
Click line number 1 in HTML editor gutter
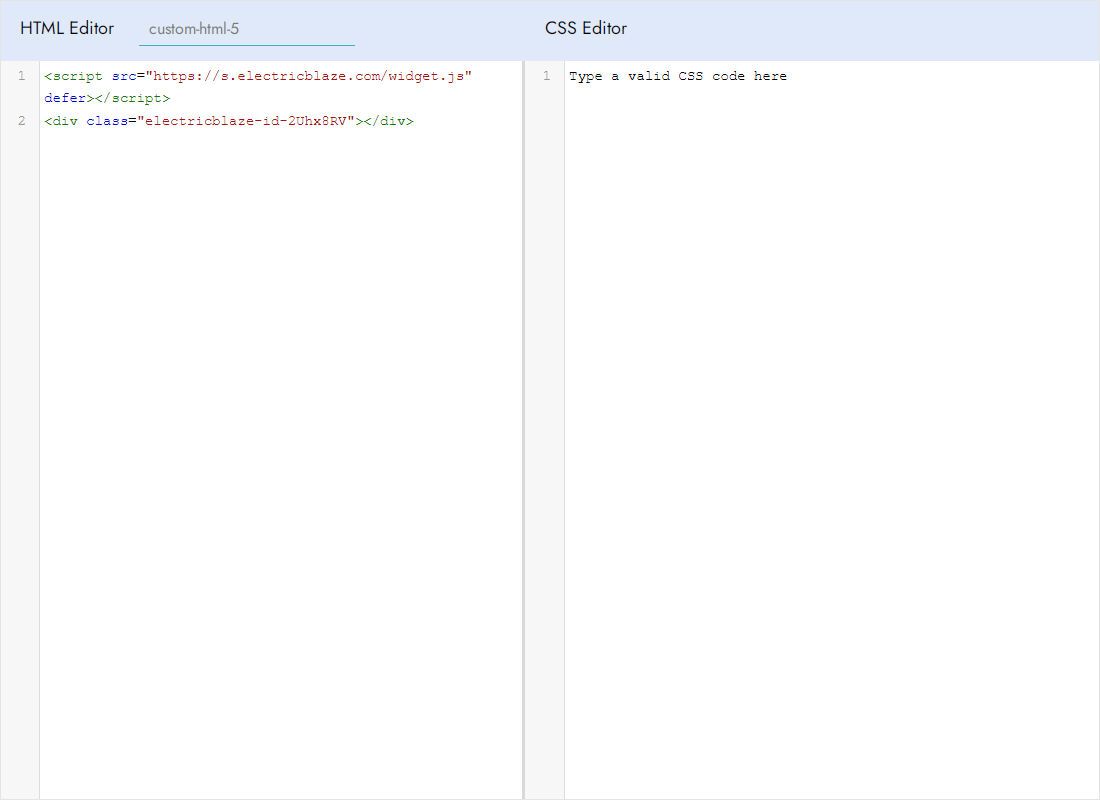point(22,76)
